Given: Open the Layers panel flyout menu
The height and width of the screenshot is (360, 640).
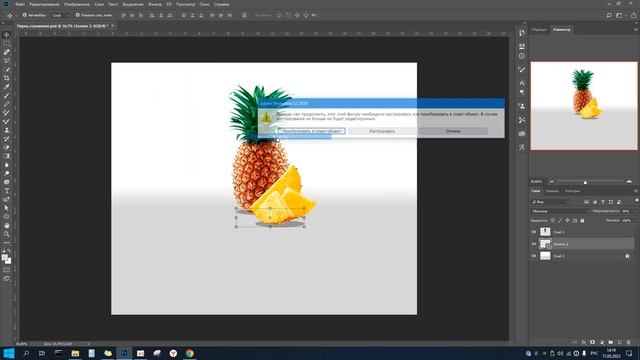Looking at the screenshot, I should 636,191.
